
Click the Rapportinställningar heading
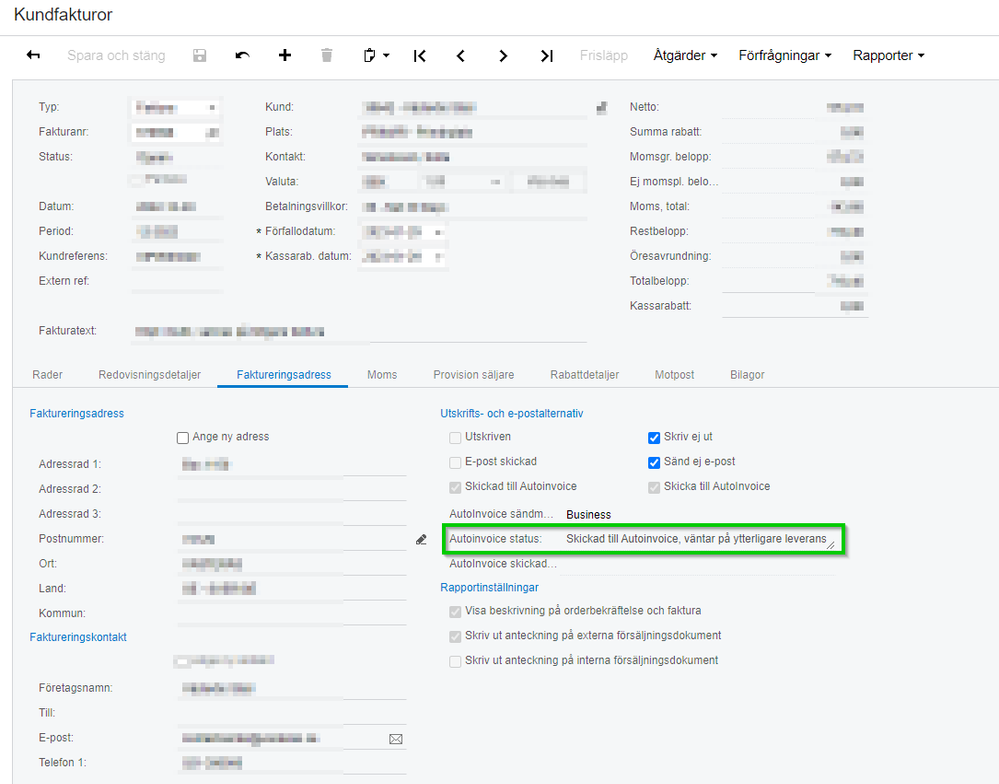click(x=489, y=587)
